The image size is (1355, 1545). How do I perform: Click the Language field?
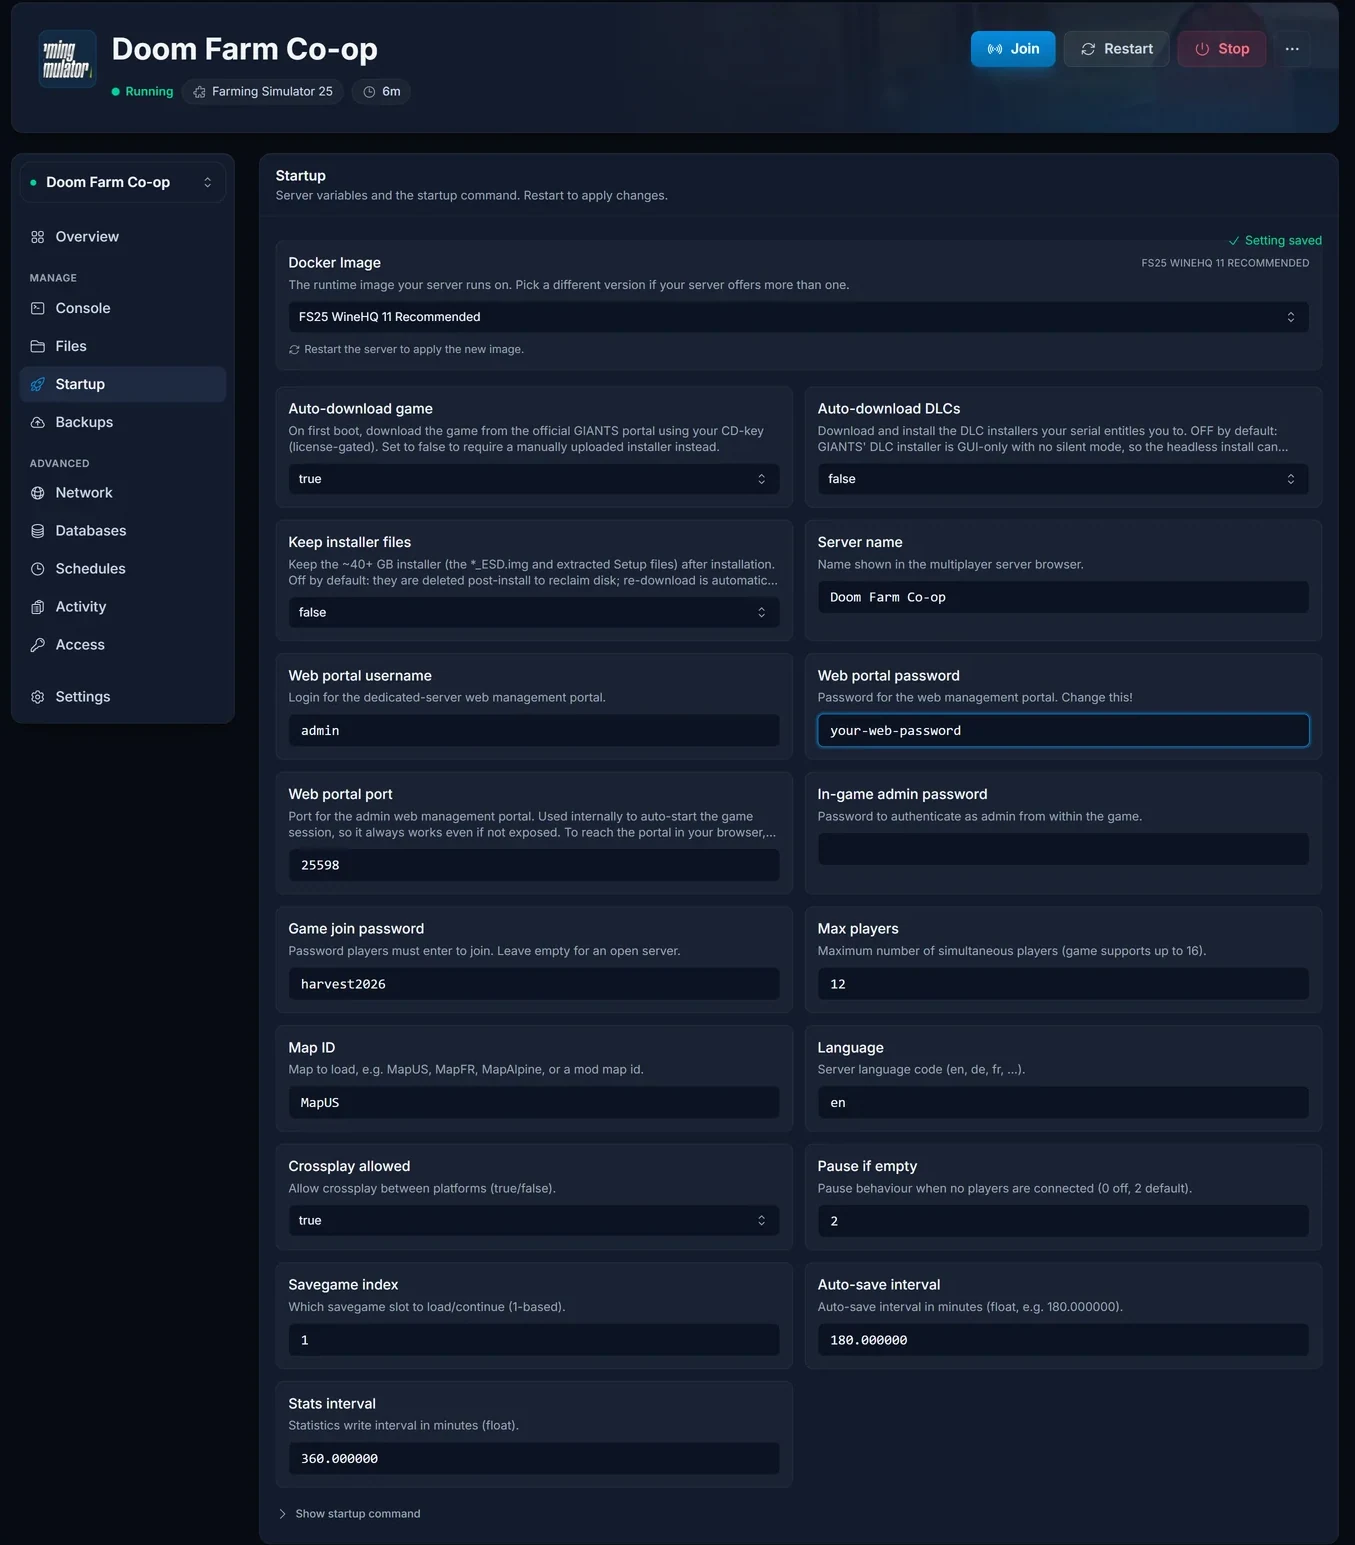[x=1063, y=1103]
